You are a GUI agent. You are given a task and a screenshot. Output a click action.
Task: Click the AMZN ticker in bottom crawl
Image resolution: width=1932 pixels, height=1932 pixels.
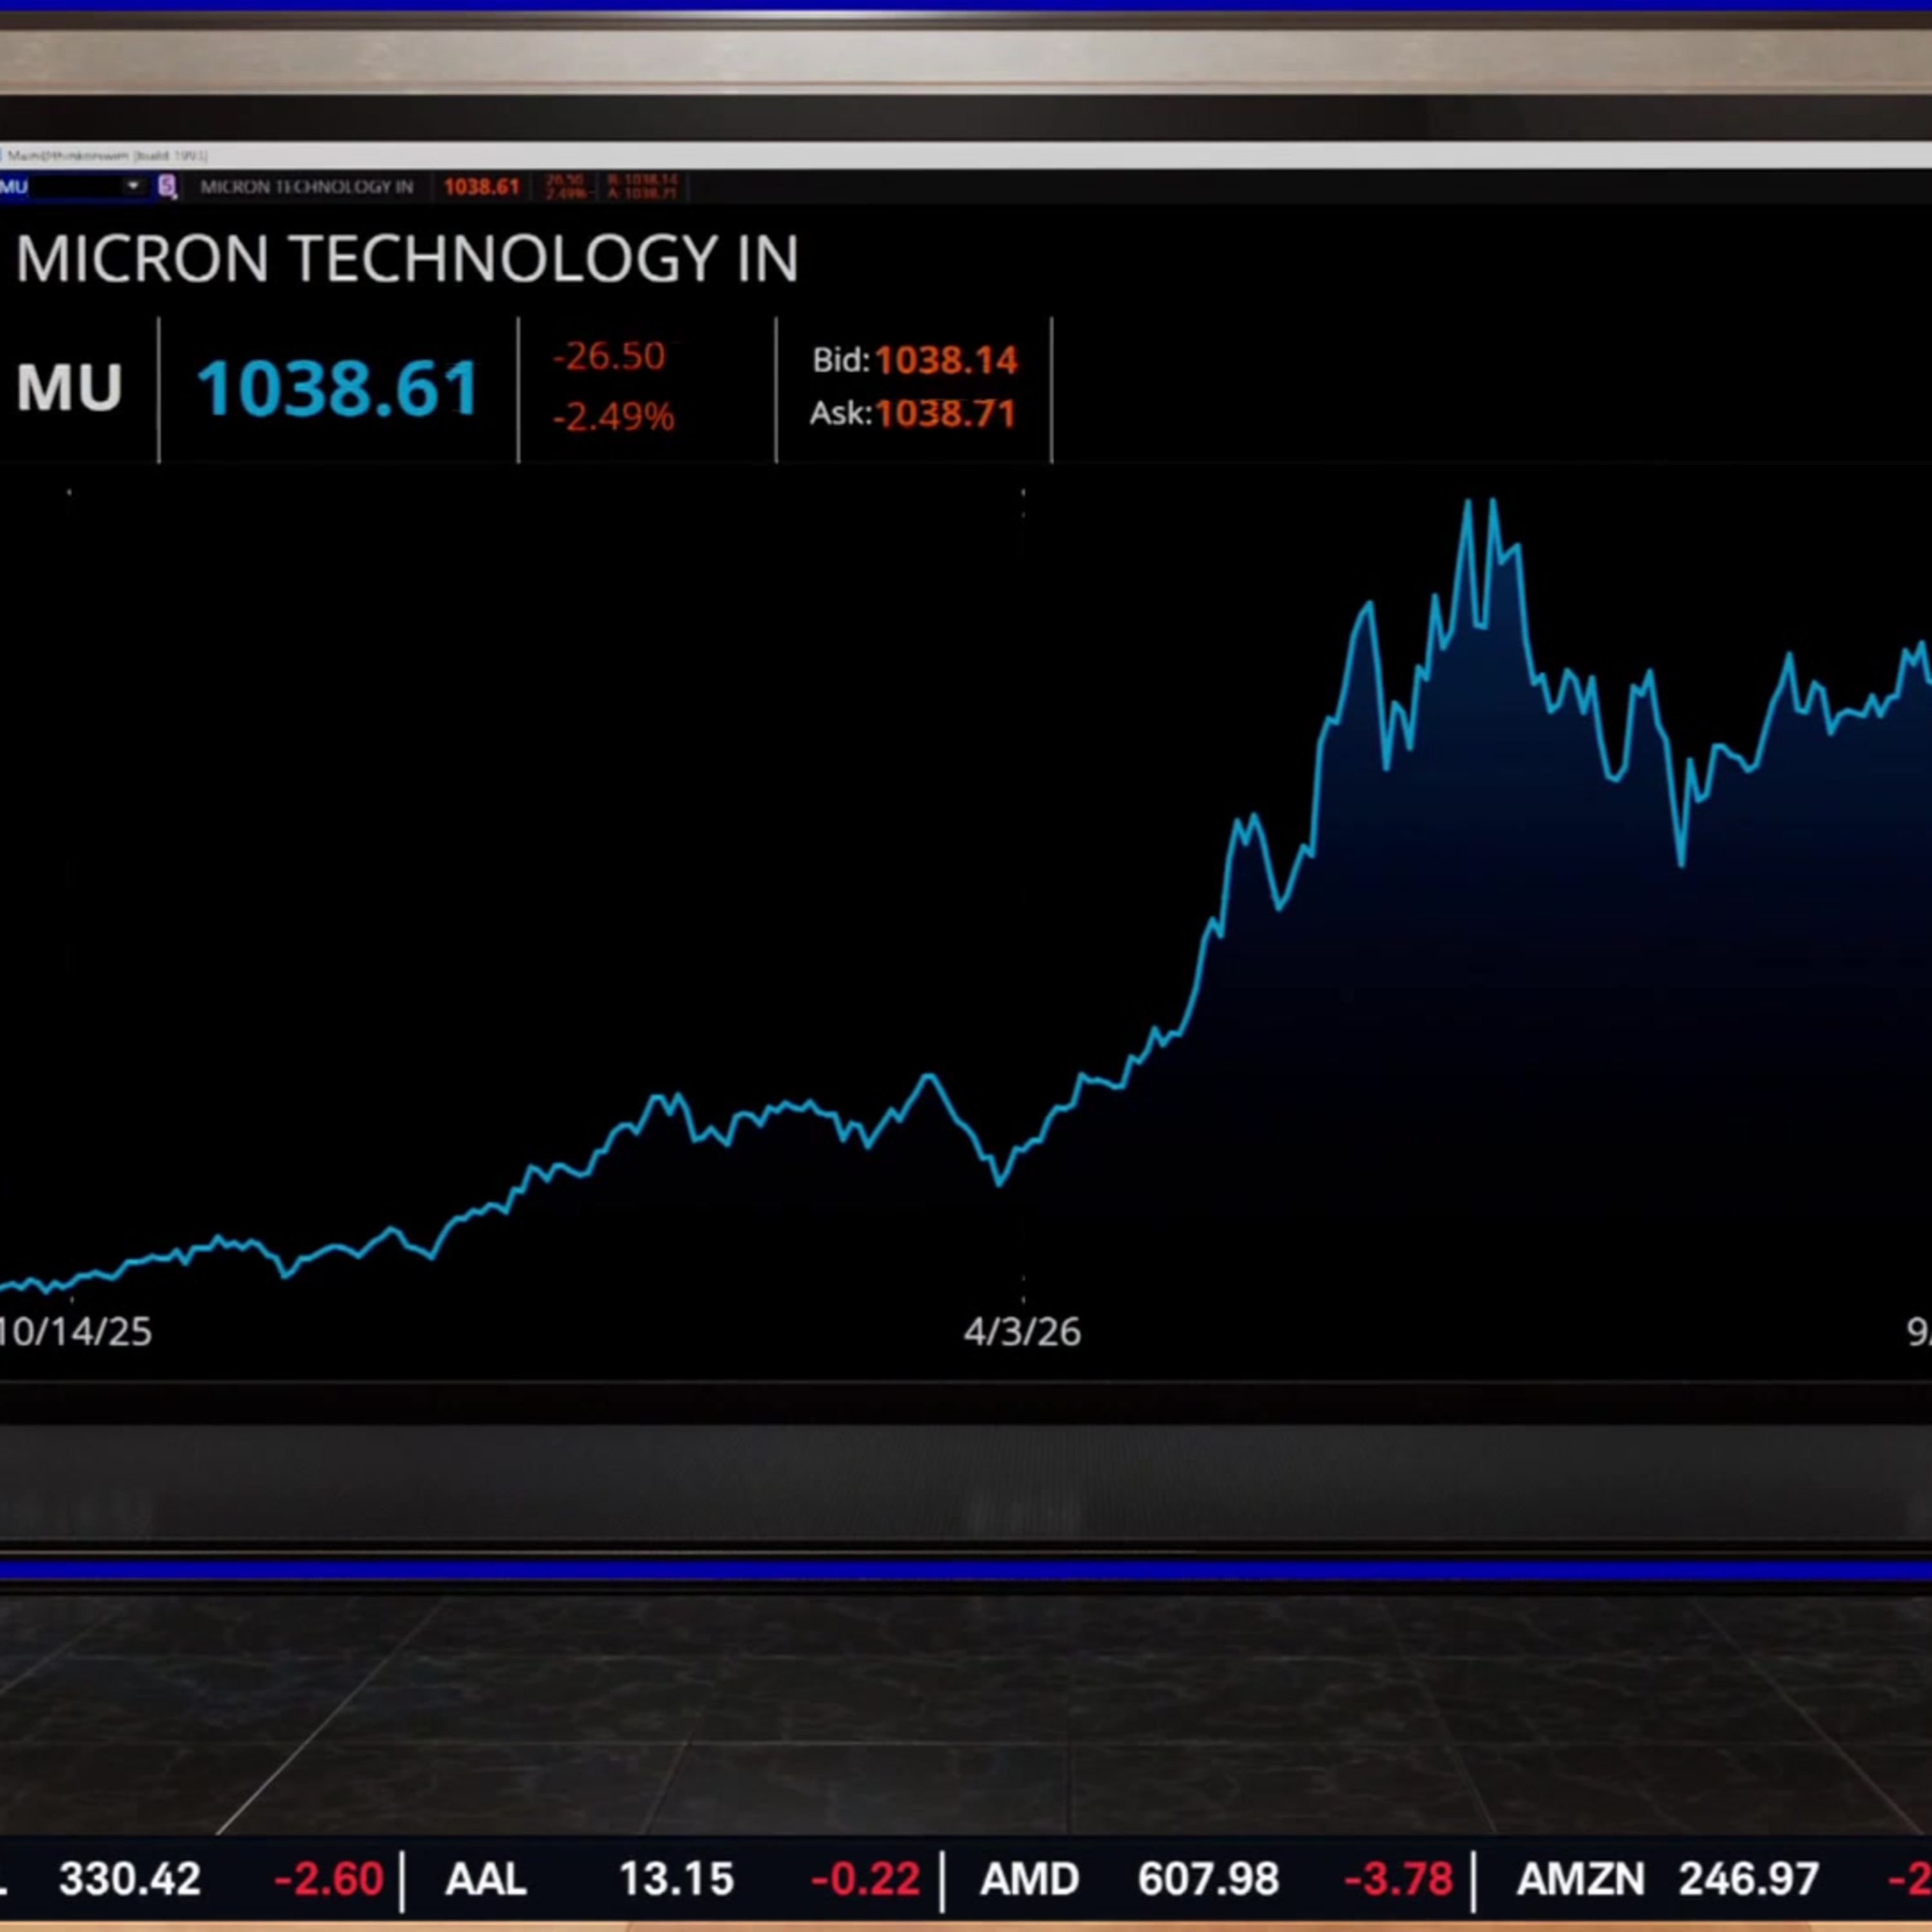click(x=1580, y=1879)
